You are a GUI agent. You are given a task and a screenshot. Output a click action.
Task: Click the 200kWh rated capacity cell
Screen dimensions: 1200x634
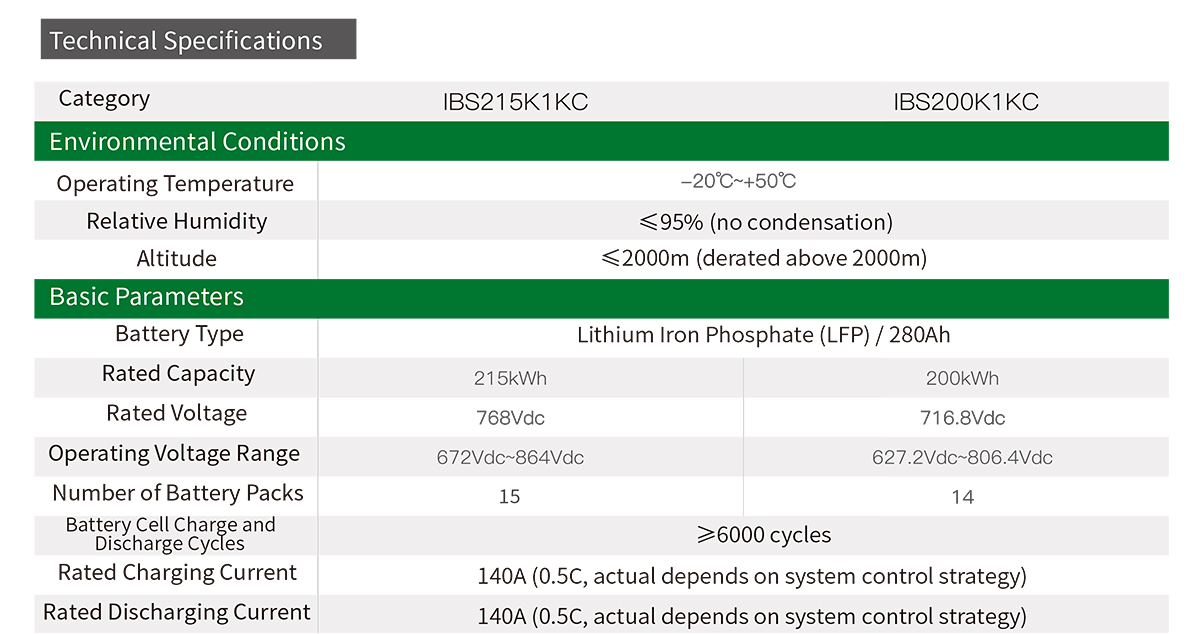(962, 379)
